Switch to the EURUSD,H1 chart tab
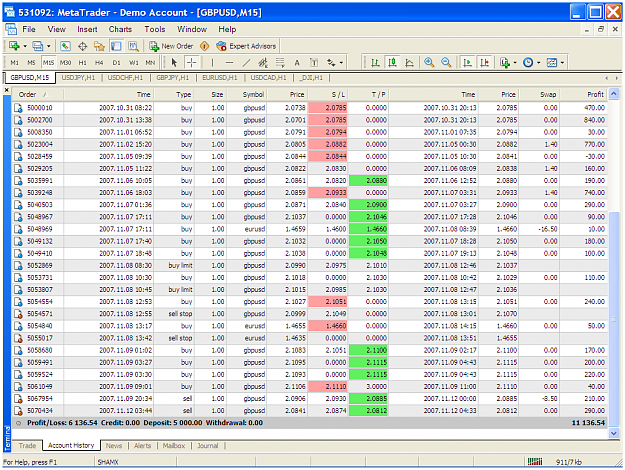This screenshot has width=625, height=470. 219,77
